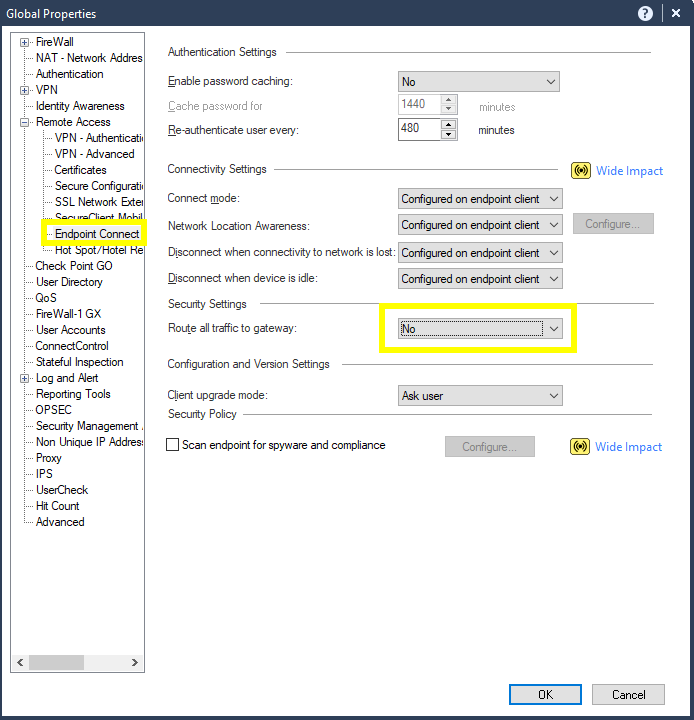This screenshot has height=720, width=694.
Task: Open the Enable password caching dropdown
Action: [479, 82]
